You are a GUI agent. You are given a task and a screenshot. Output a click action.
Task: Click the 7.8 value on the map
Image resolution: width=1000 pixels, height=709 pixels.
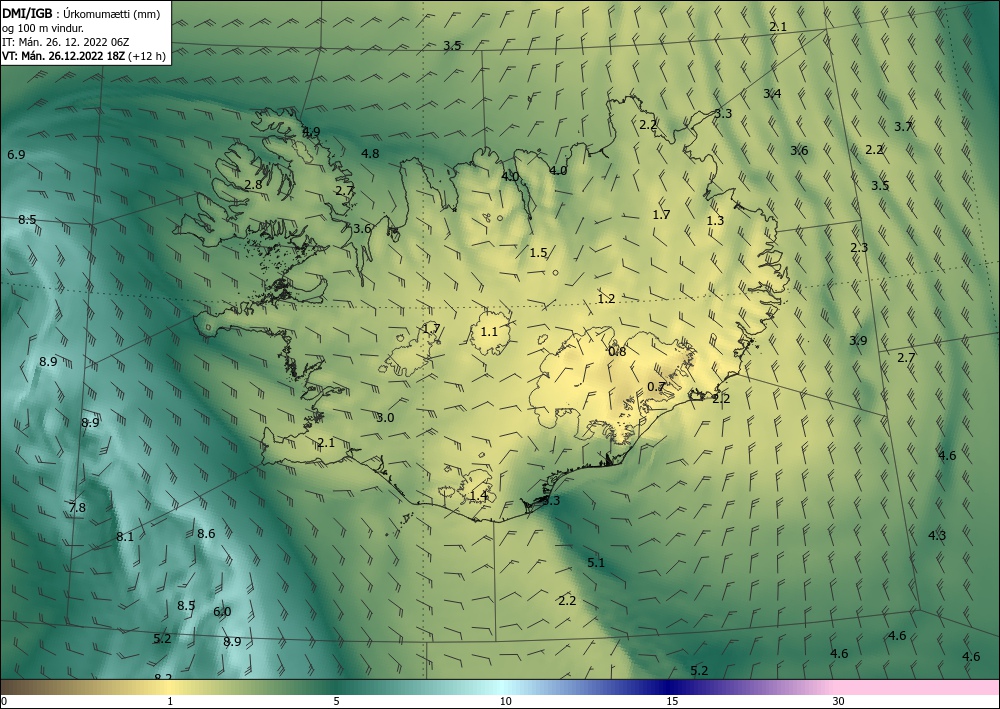pyautogui.click(x=77, y=508)
